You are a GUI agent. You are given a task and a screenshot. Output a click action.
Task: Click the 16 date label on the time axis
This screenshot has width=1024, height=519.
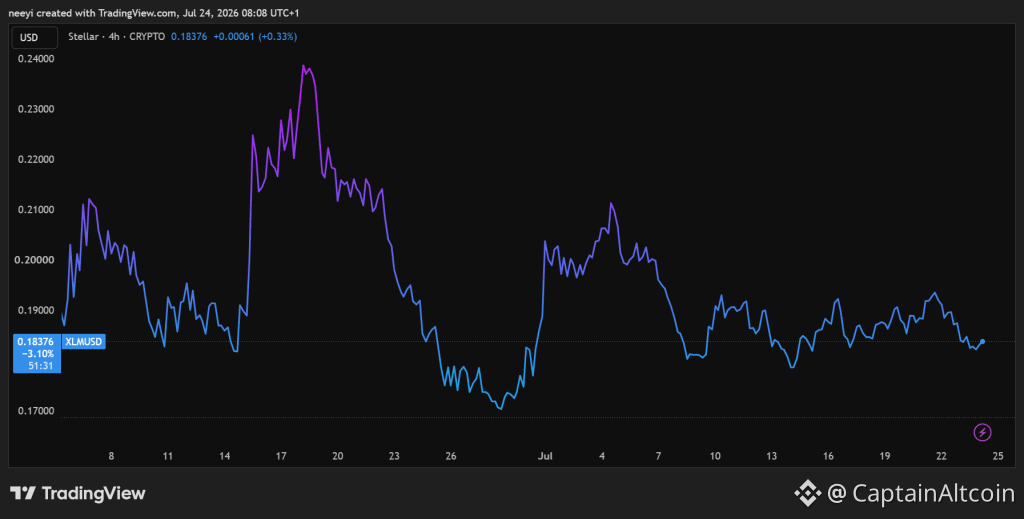[x=828, y=456]
